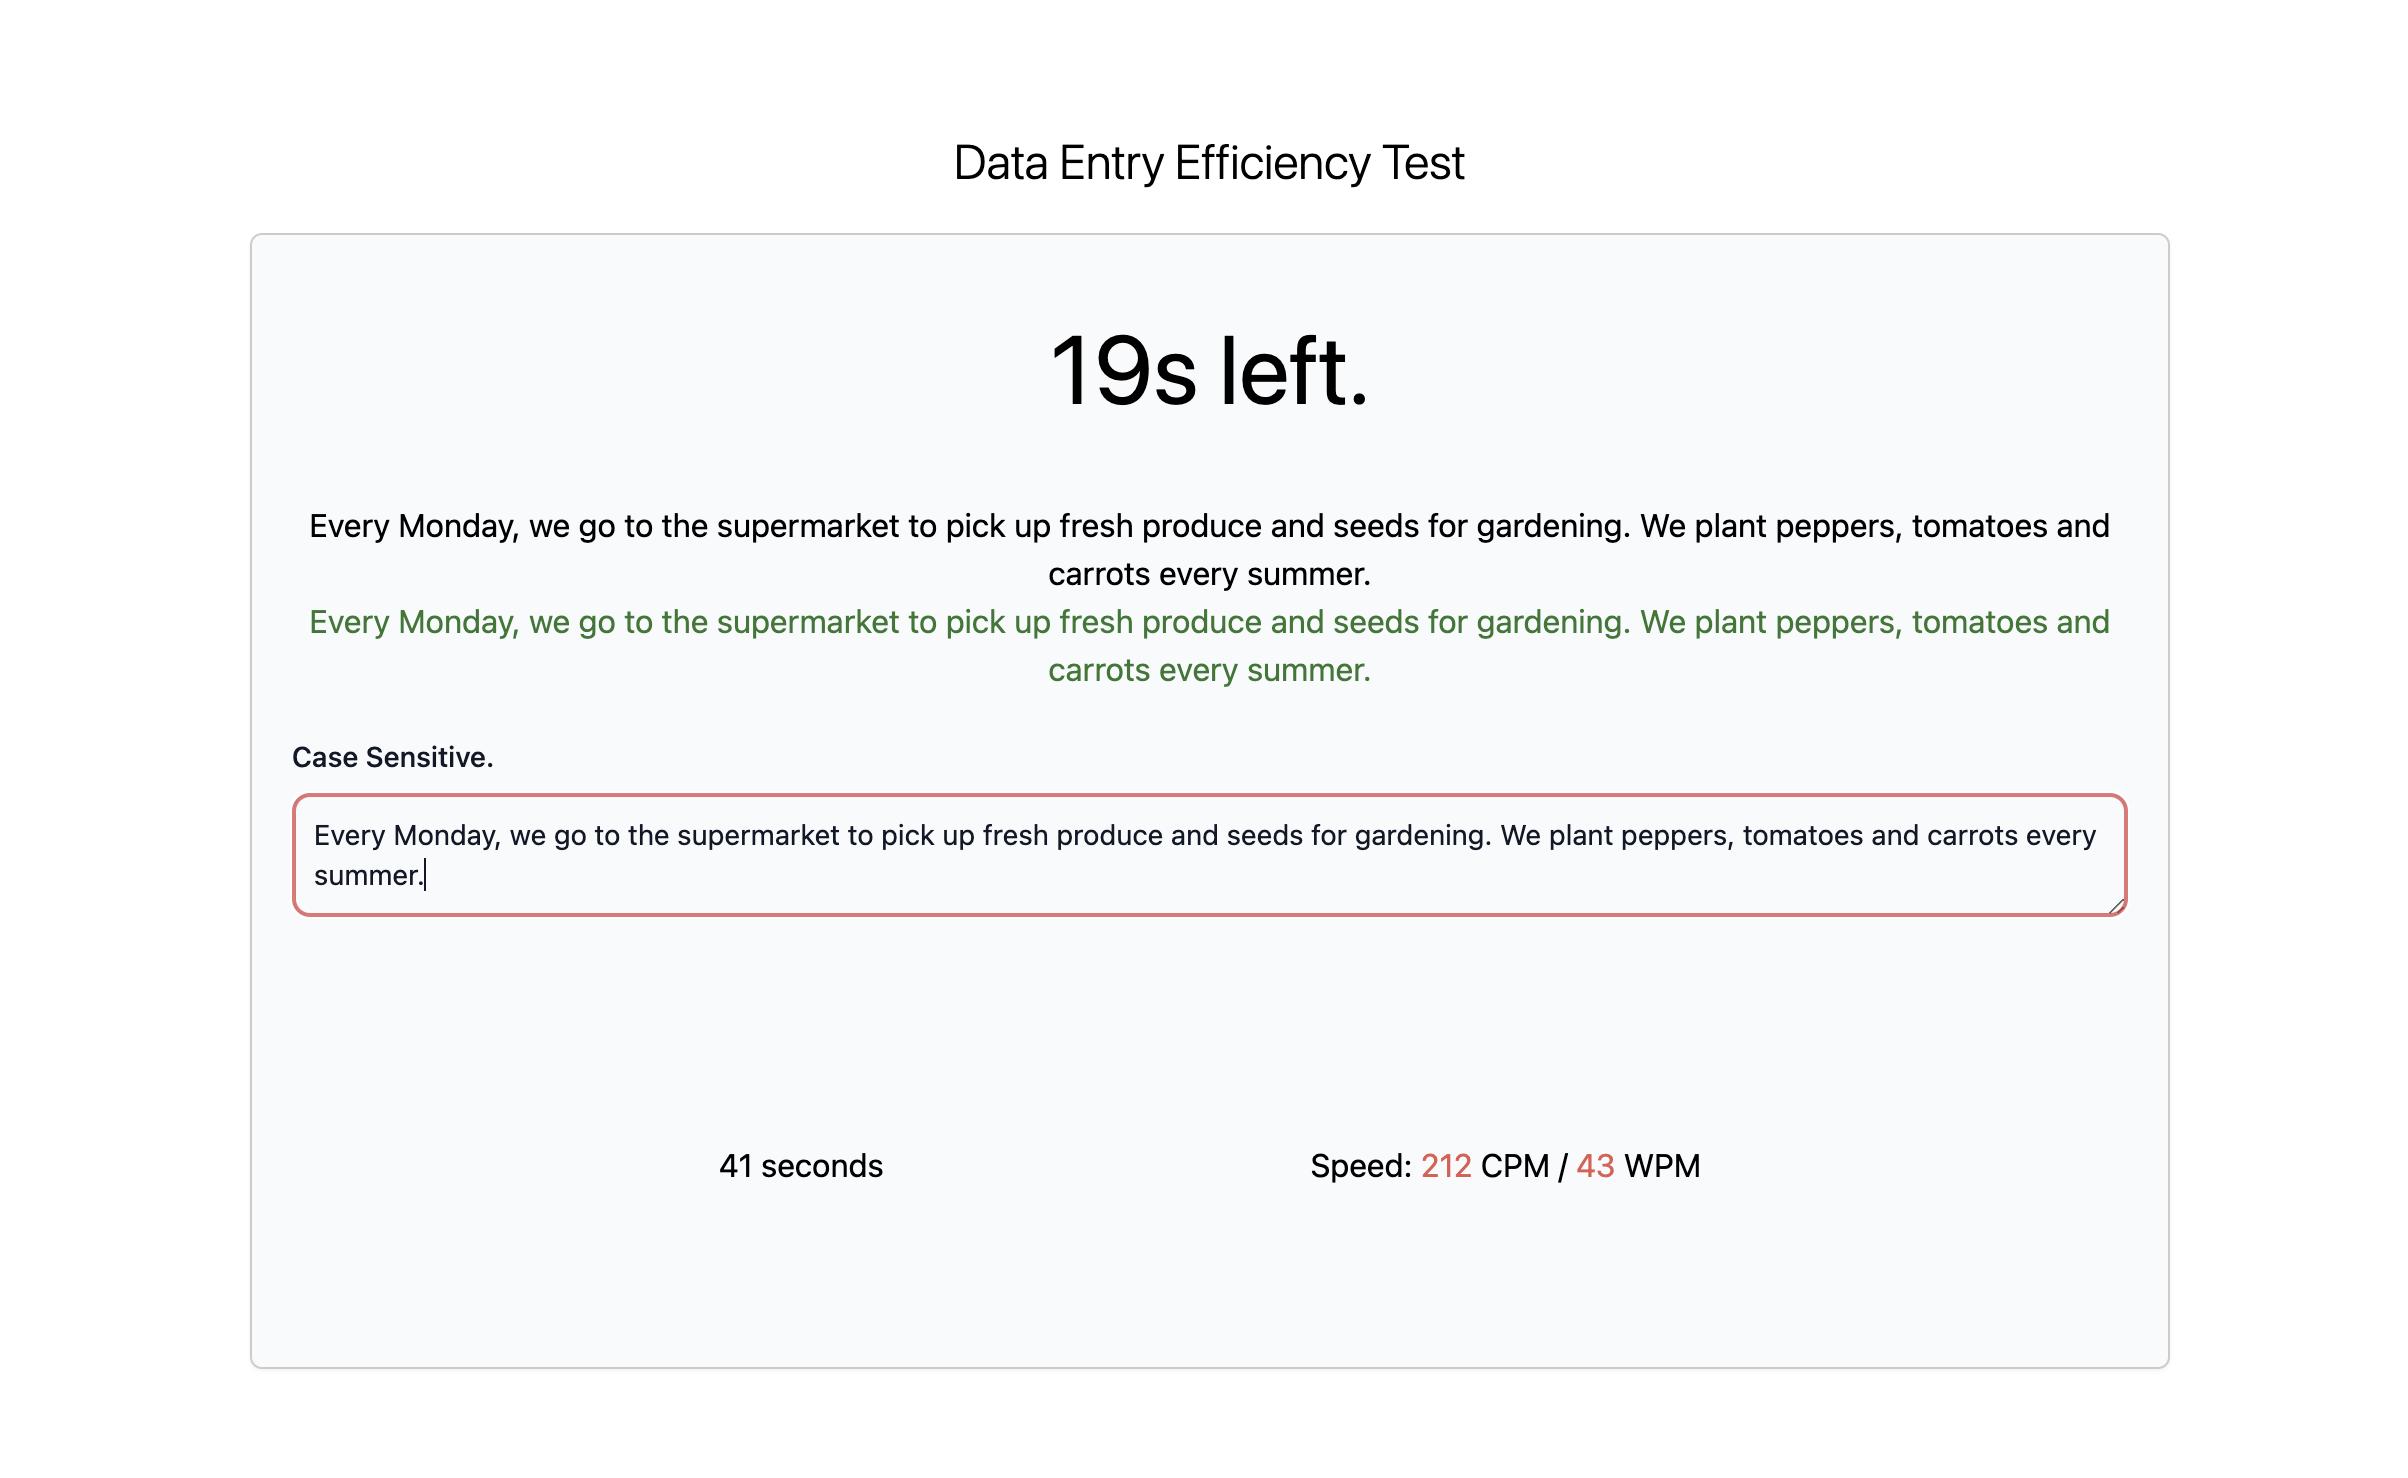Click the Case Sensitive label
This screenshot has height=1478, width=2408.
point(393,757)
